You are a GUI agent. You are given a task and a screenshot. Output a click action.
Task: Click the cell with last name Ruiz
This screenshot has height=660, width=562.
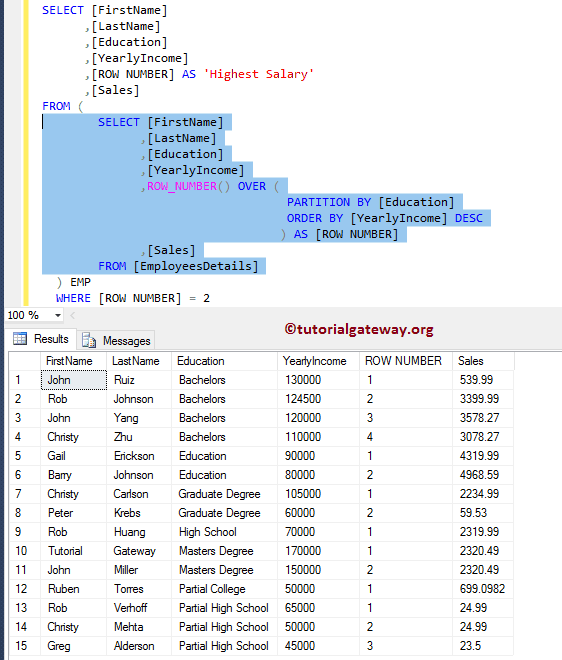(x=139, y=380)
